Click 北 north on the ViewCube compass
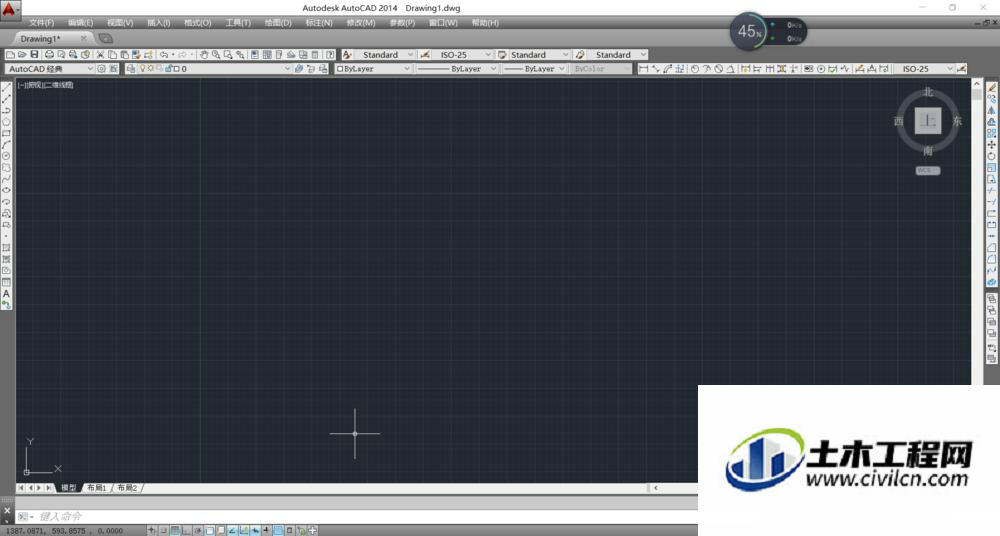This screenshot has height=536, width=1000. pos(928,92)
